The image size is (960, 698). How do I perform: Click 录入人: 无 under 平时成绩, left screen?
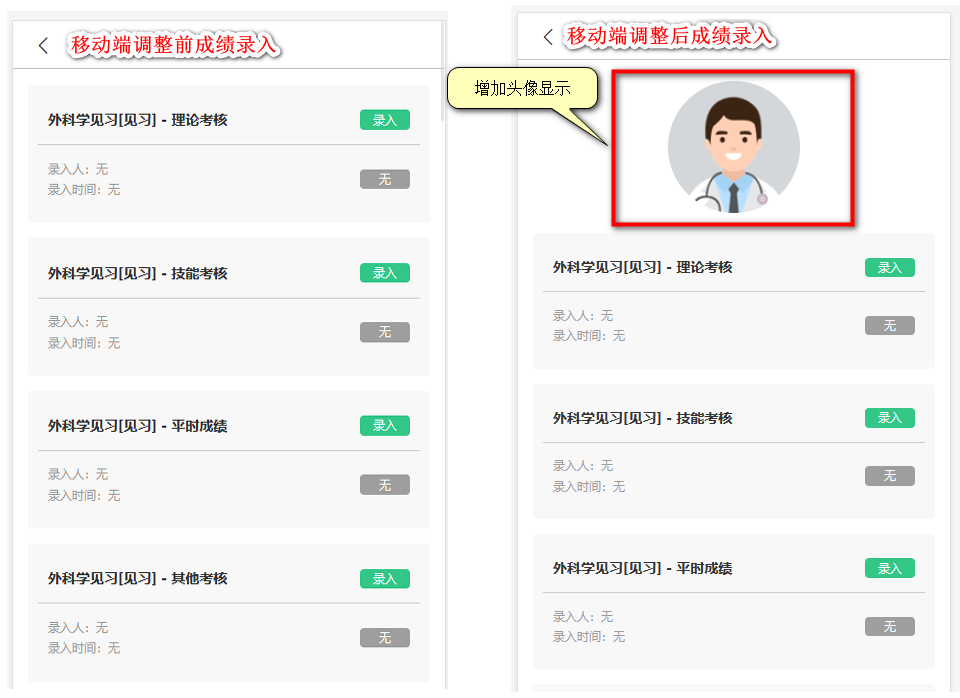coord(78,474)
